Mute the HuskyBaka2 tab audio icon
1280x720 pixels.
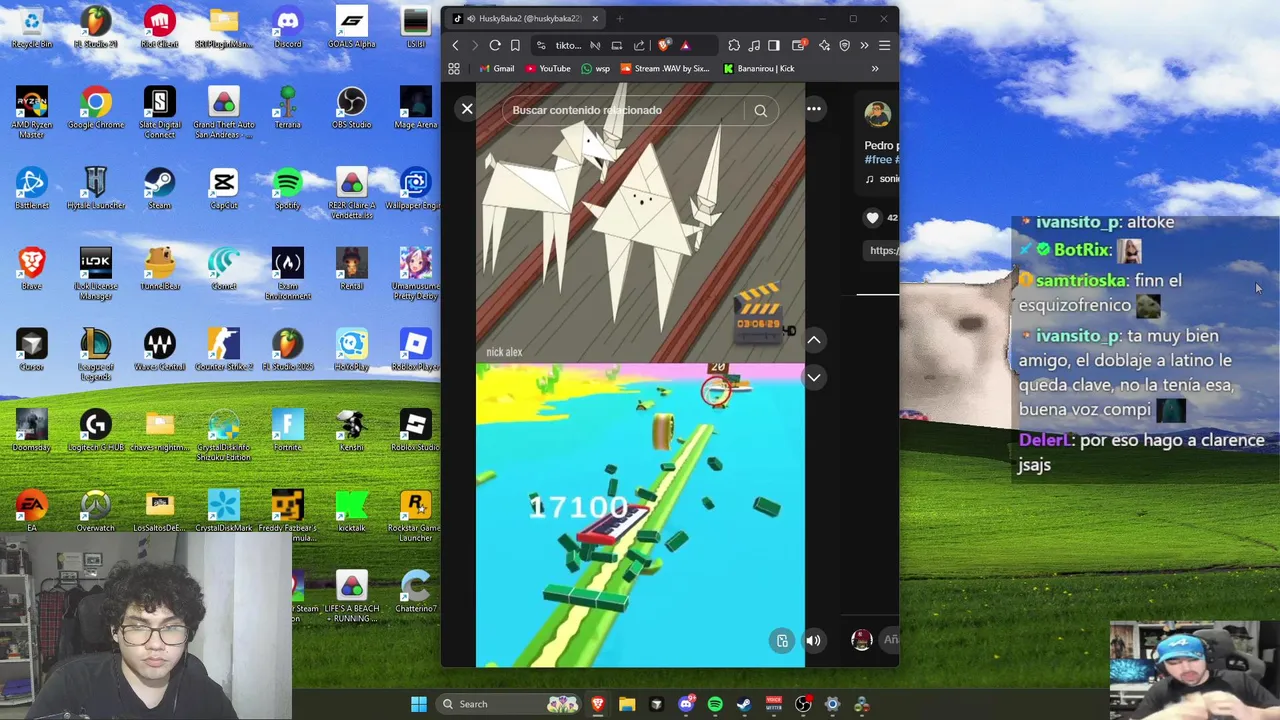click(x=471, y=18)
